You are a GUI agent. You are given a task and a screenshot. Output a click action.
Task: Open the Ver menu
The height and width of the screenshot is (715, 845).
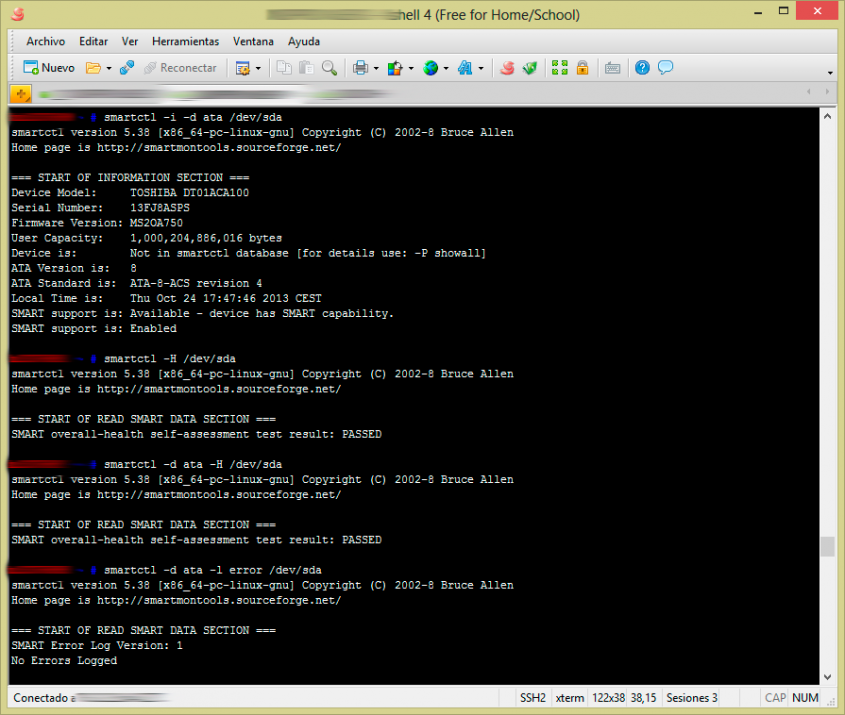[x=129, y=41]
